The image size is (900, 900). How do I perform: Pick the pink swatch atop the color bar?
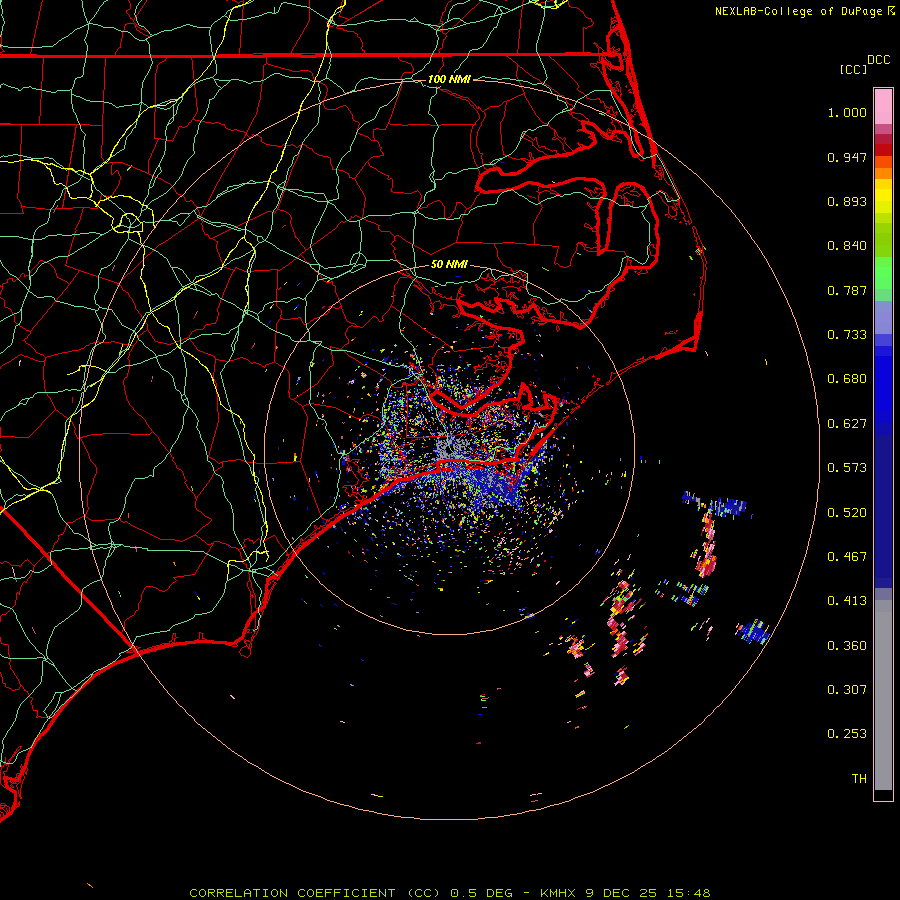point(883,106)
